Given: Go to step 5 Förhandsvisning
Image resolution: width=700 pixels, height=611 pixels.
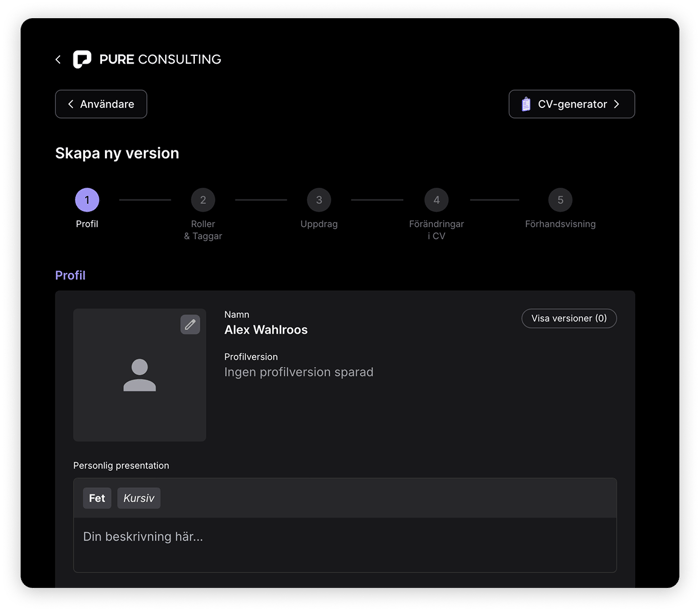Looking at the screenshot, I should (x=560, y=200).
